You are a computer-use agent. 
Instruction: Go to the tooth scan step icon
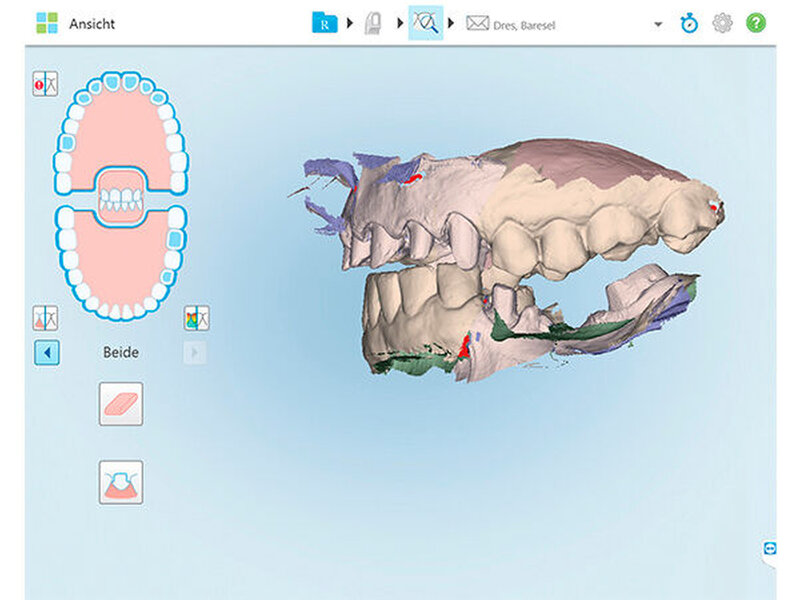(373, 23)
